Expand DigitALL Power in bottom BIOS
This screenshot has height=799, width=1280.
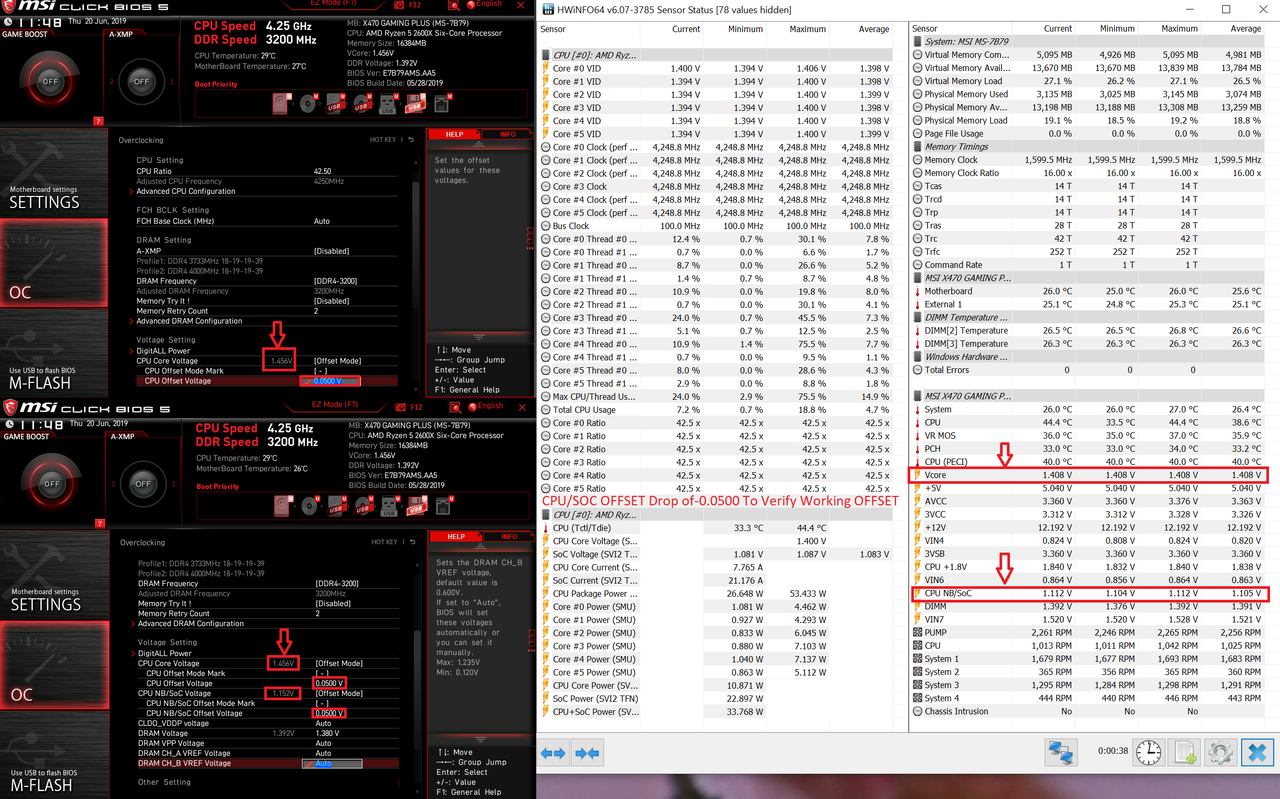coord(163,653)
